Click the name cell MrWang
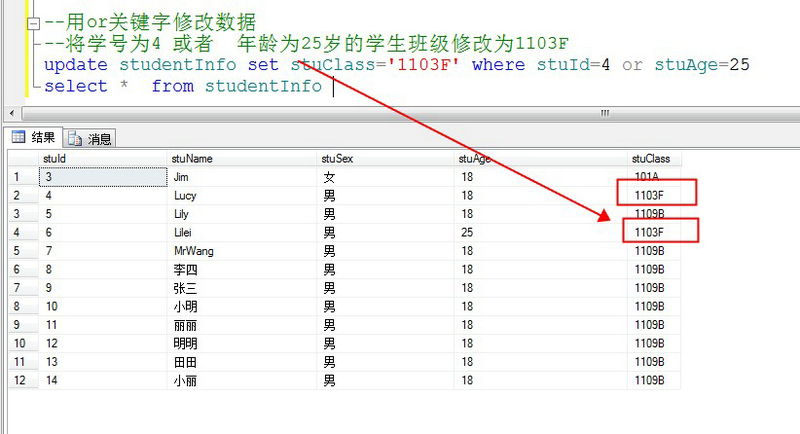 point(242,251)
